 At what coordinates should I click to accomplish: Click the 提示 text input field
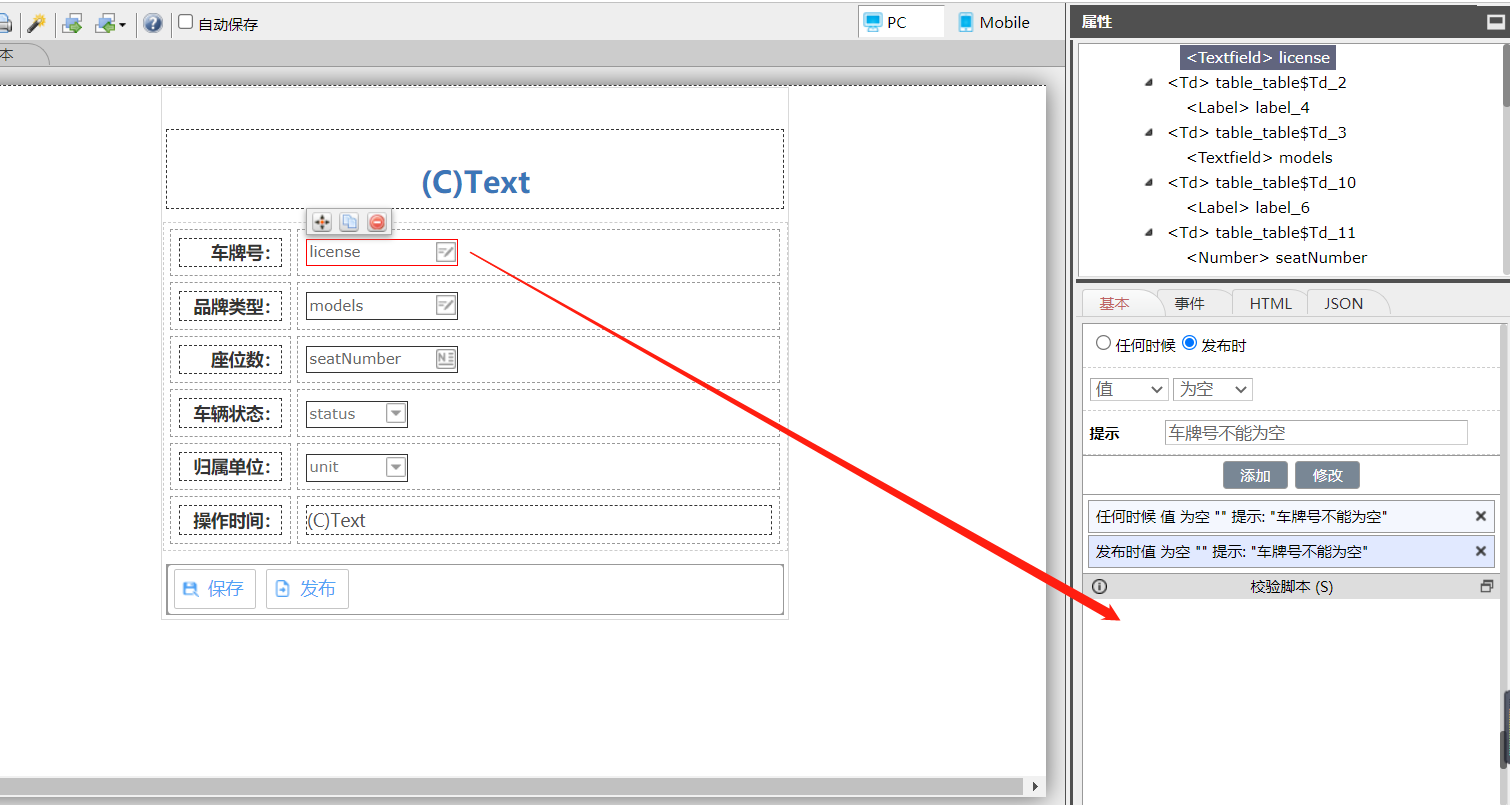click(1316, 433)
